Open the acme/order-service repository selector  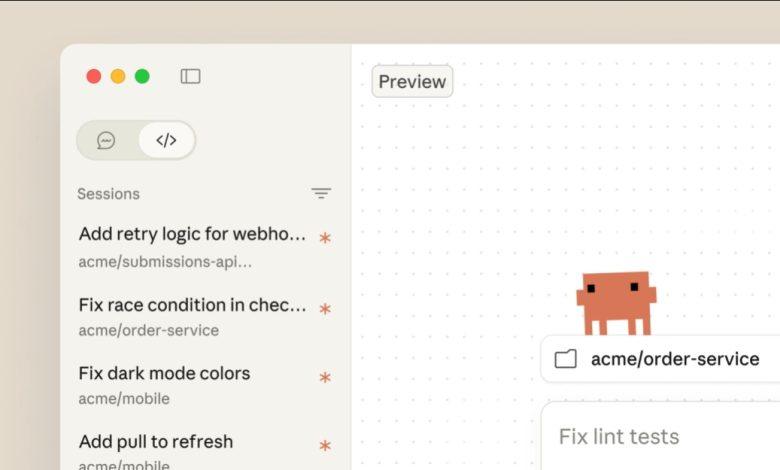[674, 359]
